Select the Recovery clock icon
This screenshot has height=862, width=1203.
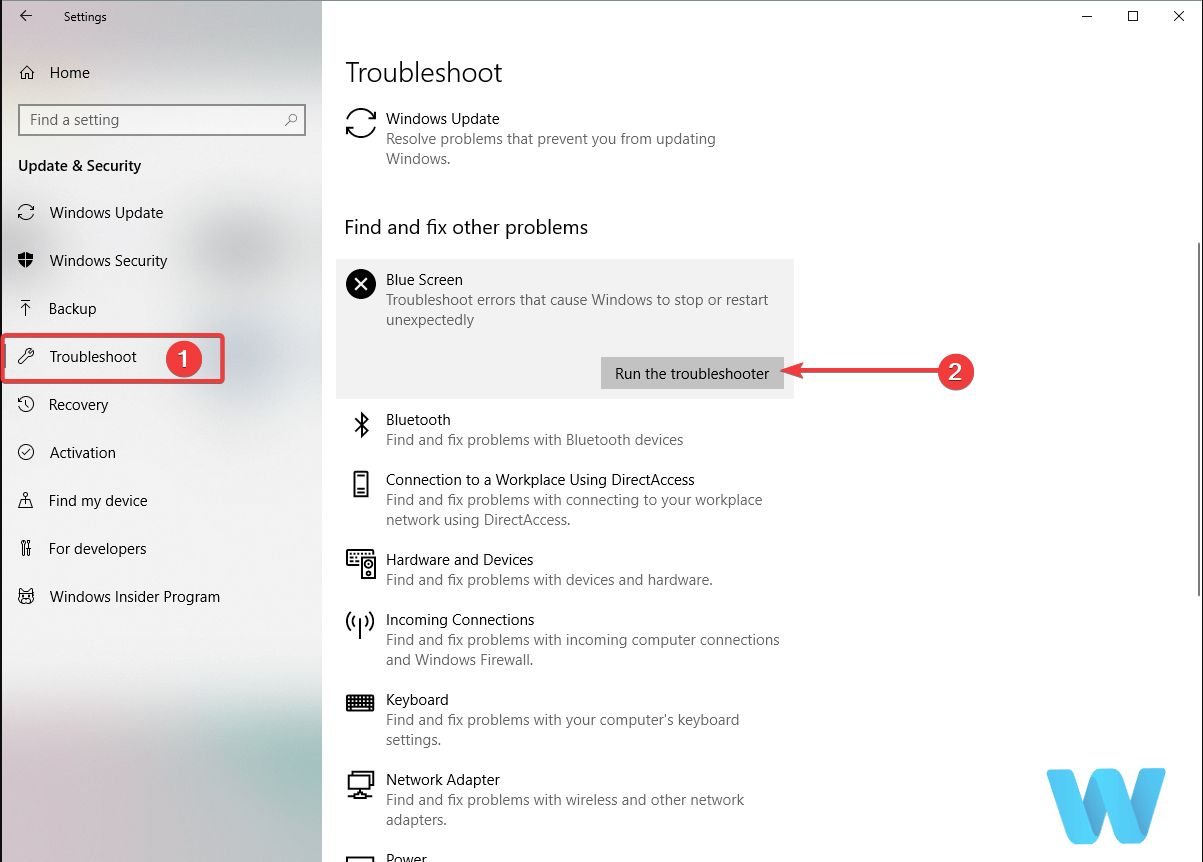(27, 405)
